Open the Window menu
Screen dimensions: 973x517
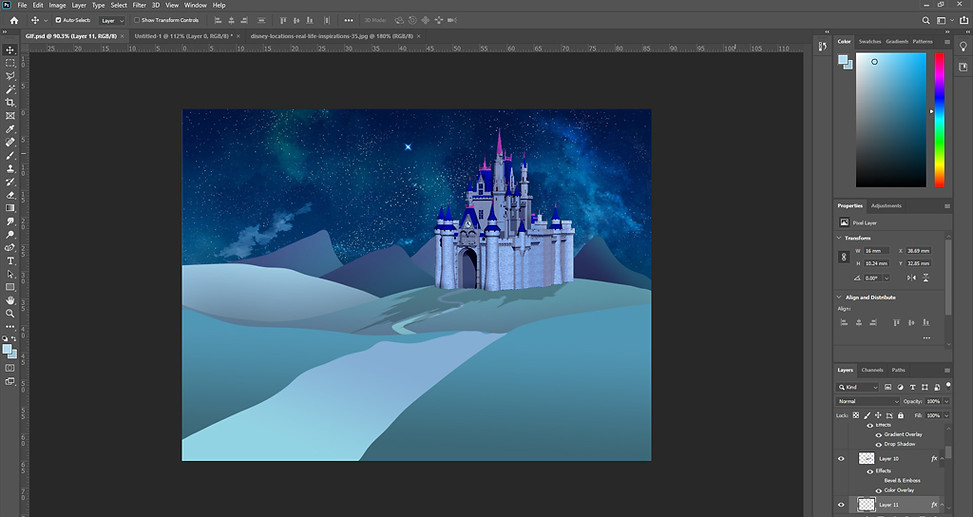pos(195,5)
